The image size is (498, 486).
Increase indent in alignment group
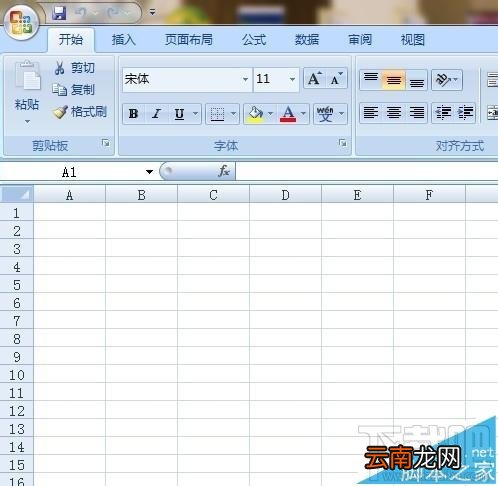(465, 113)
